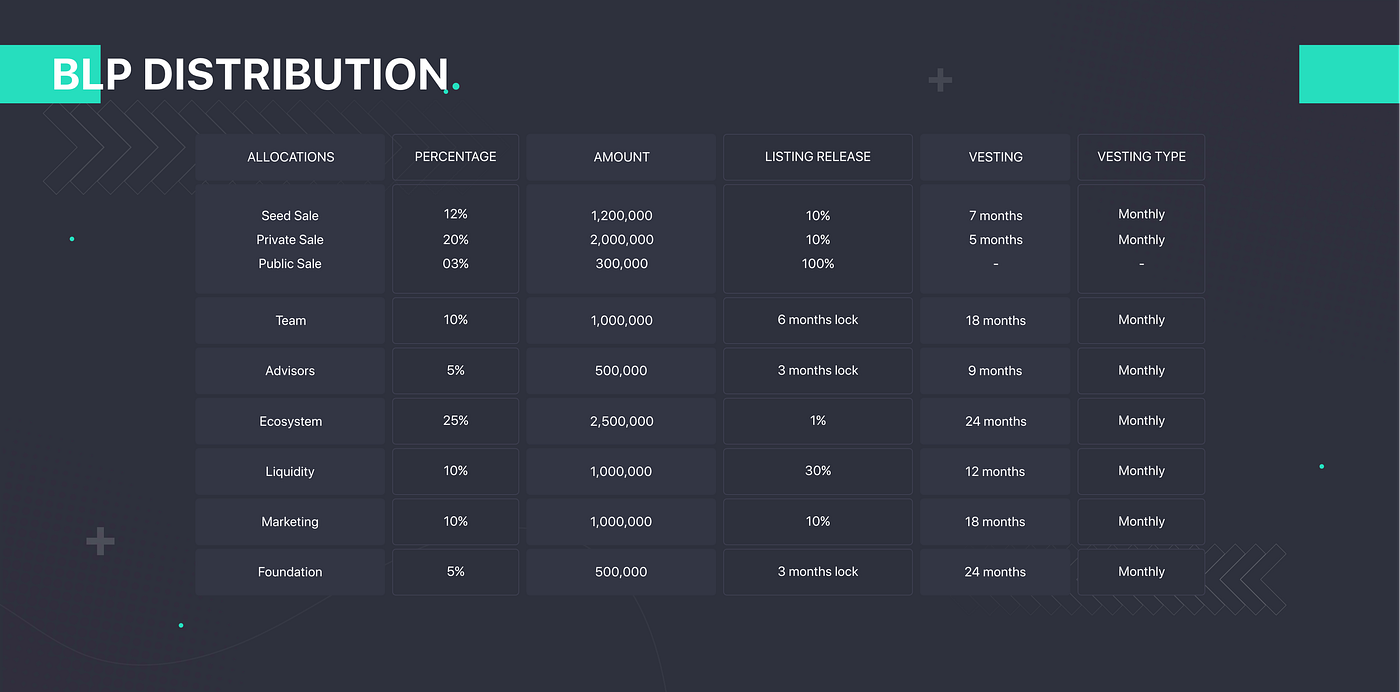Click the ALLOCATIONS column header
1400x692 pixels.
(x=290, y=157)
